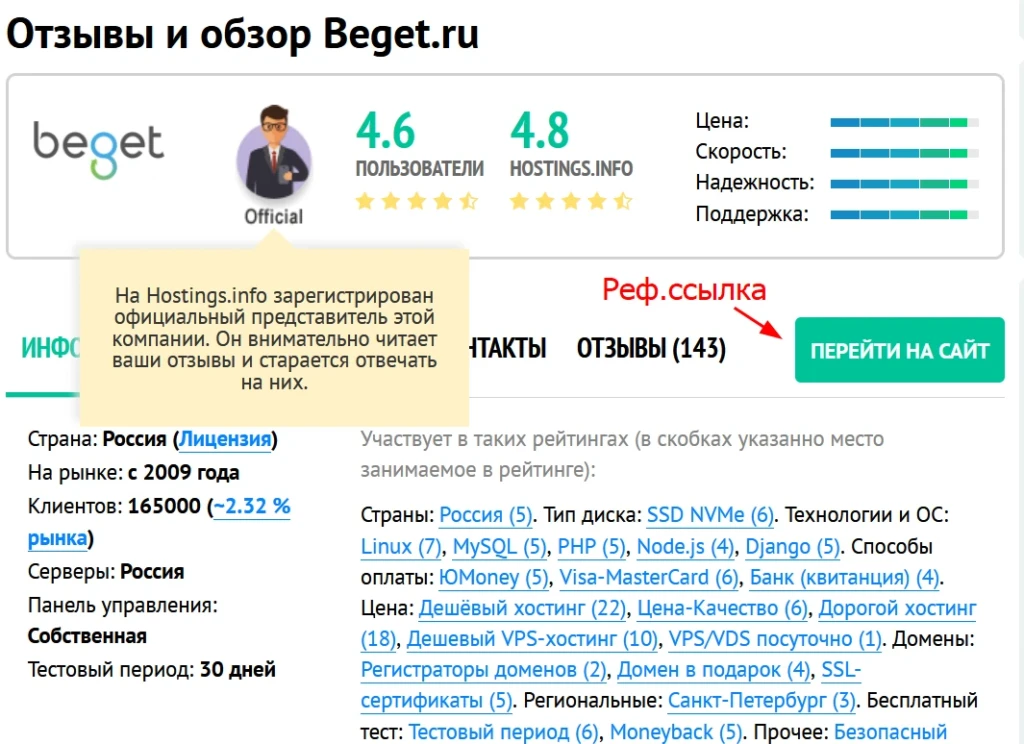Click the 'с 2009 года' value
The width and height of the screenshot is (1024, 744).
tap(184, 472)
